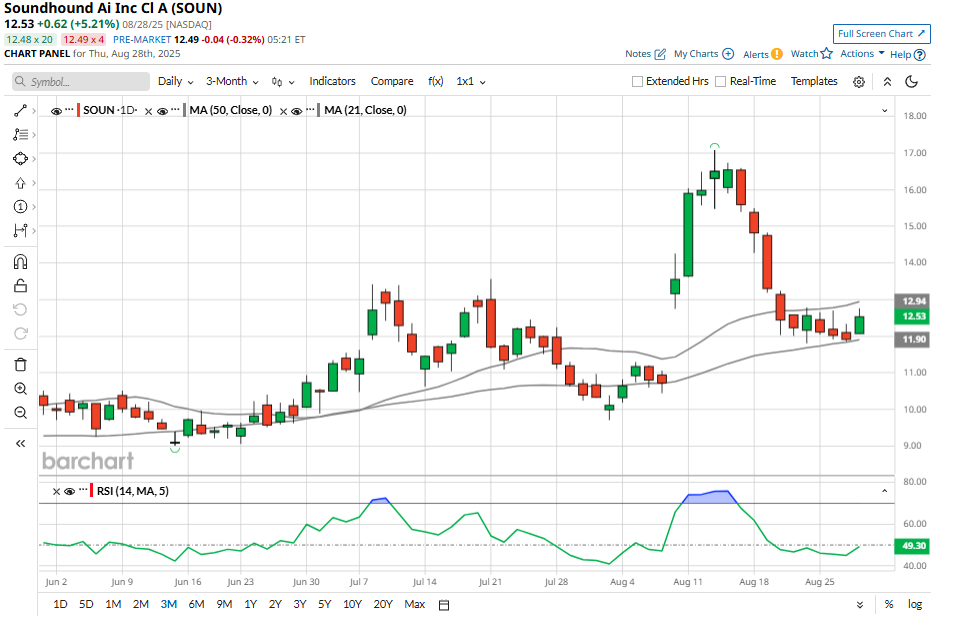Select the Fibonacci levels drawing tool

point(20,135)
